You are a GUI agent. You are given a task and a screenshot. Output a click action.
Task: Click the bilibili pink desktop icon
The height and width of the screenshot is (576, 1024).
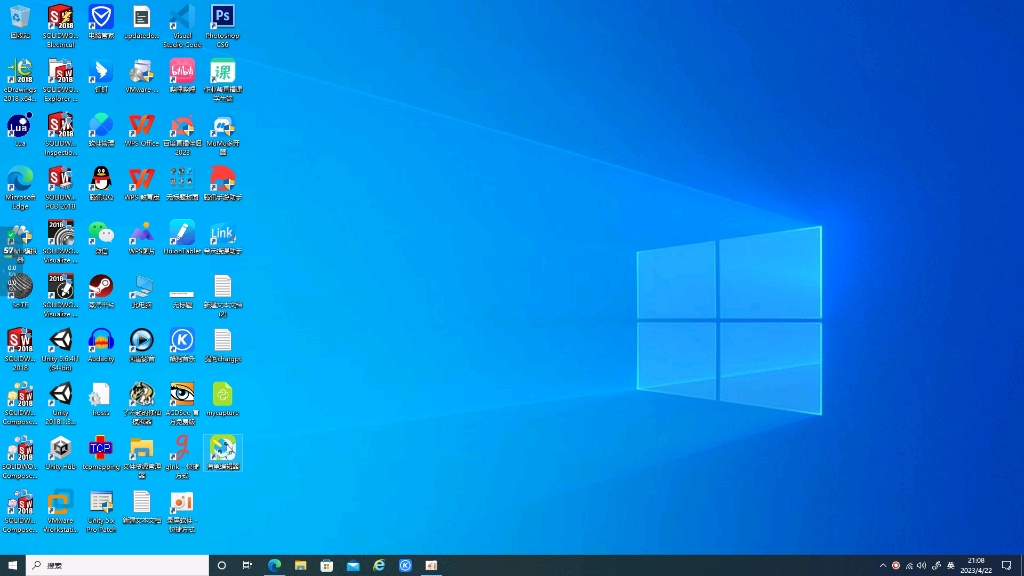(181, 71)
